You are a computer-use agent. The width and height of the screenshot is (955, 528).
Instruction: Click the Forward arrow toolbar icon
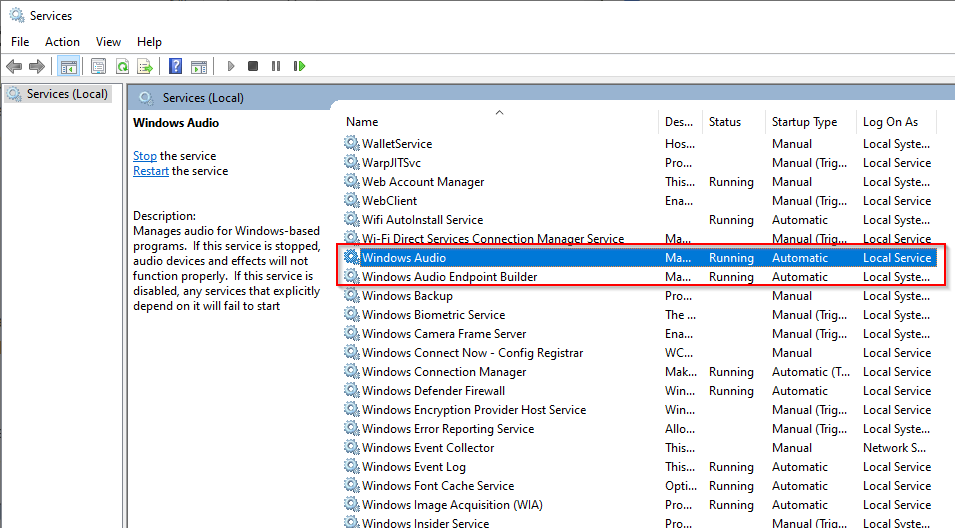point(37,66)
